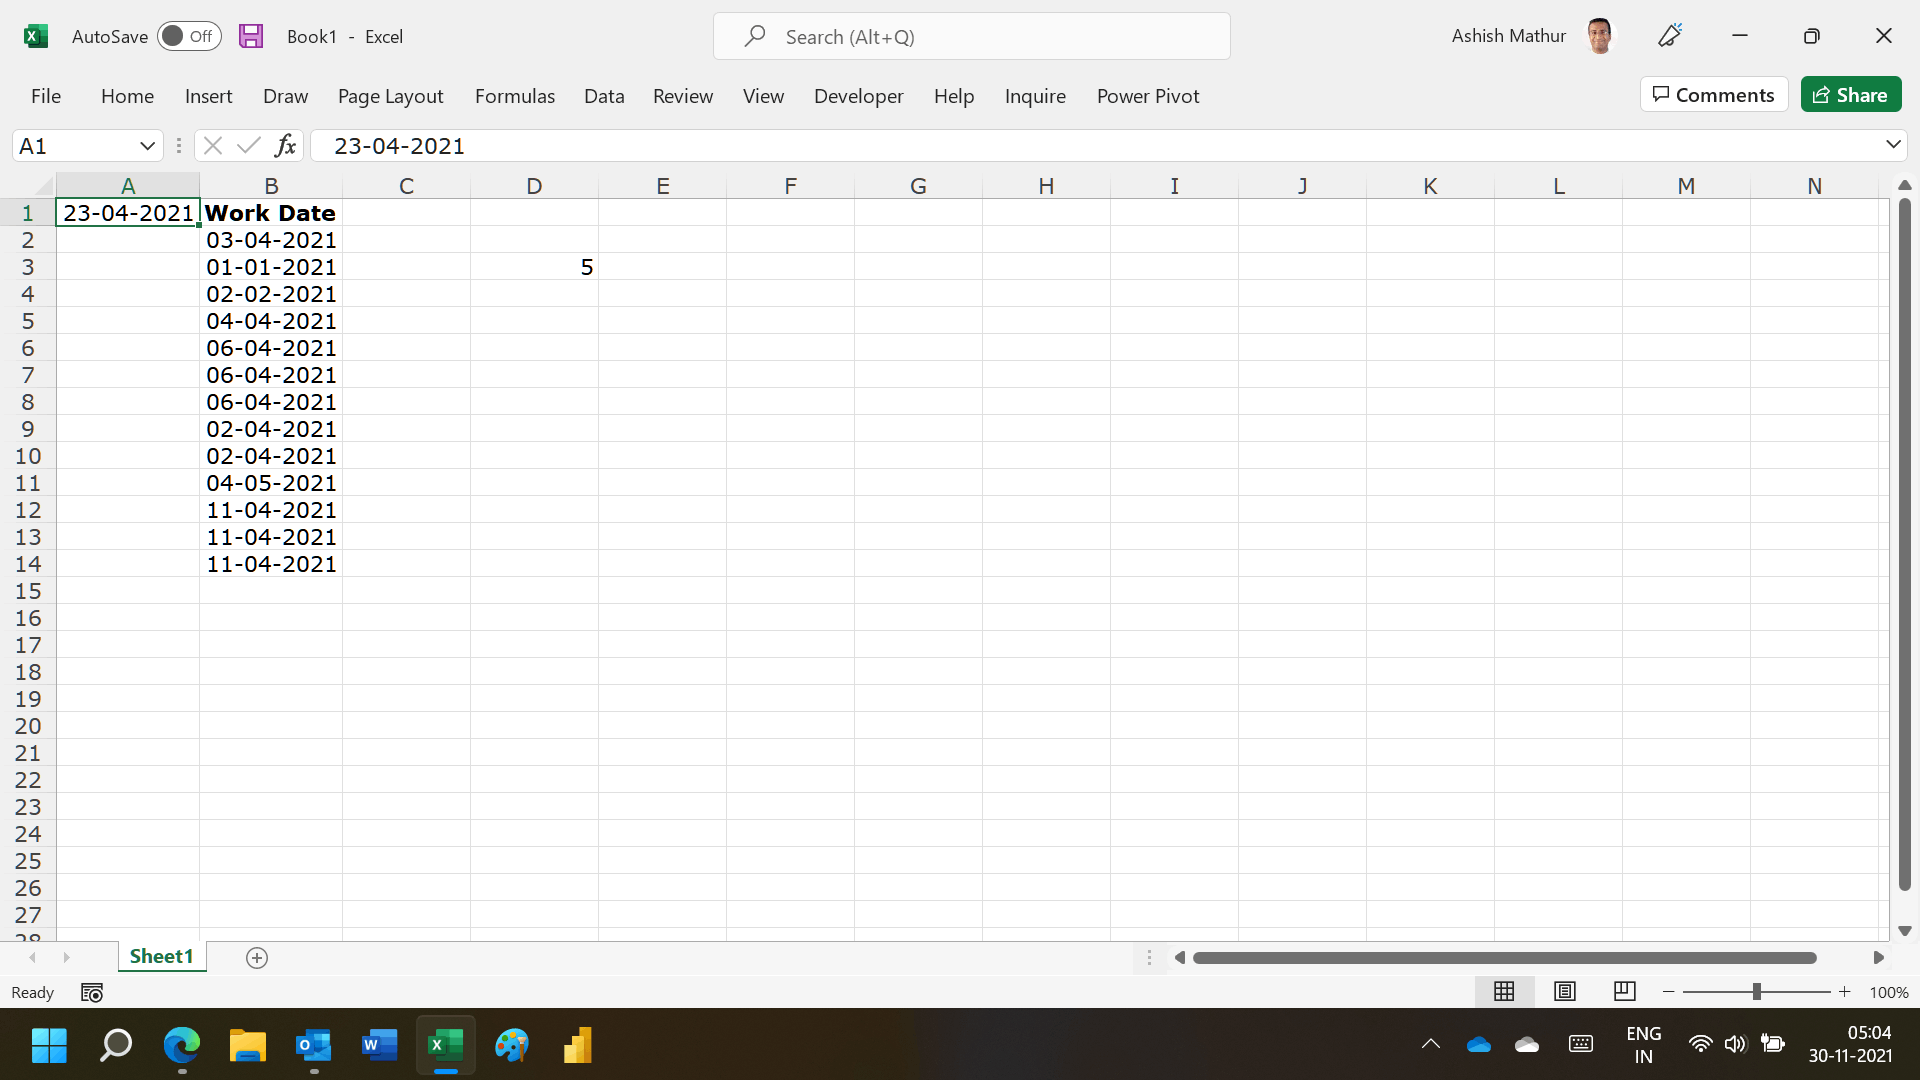The height and width of the screenshot is (1080, 1920).
Task: Select cell with 04-05-2021
Action: pyautogui.click(x=271, y=483)
